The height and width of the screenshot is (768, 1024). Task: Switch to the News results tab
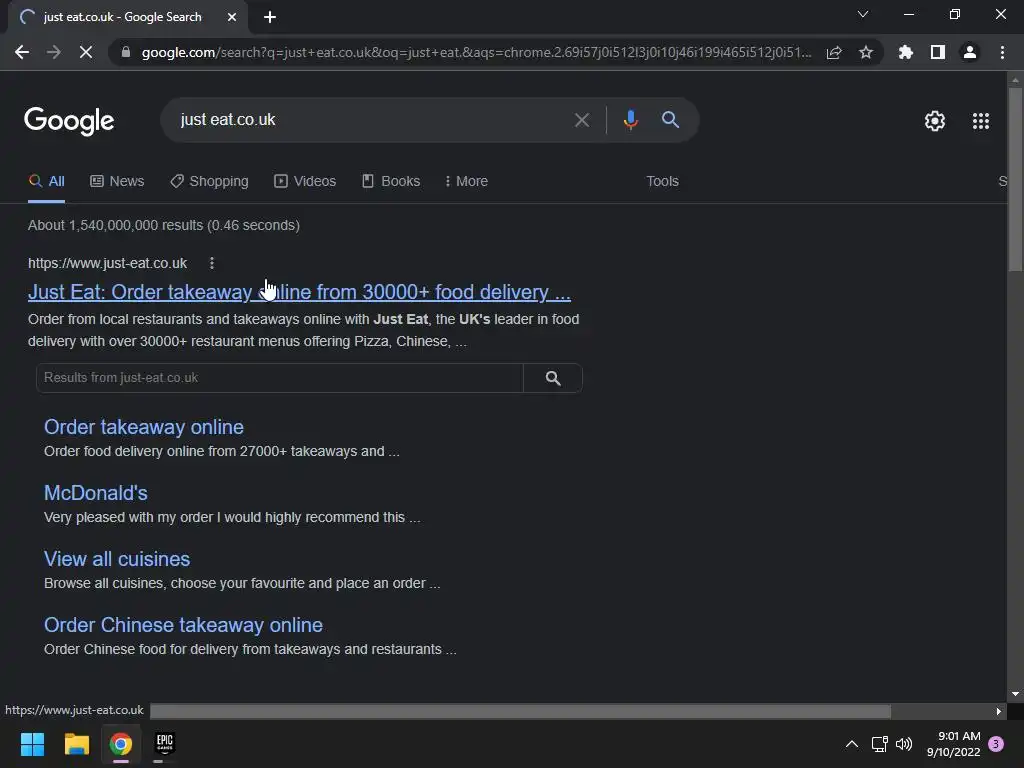117,182
